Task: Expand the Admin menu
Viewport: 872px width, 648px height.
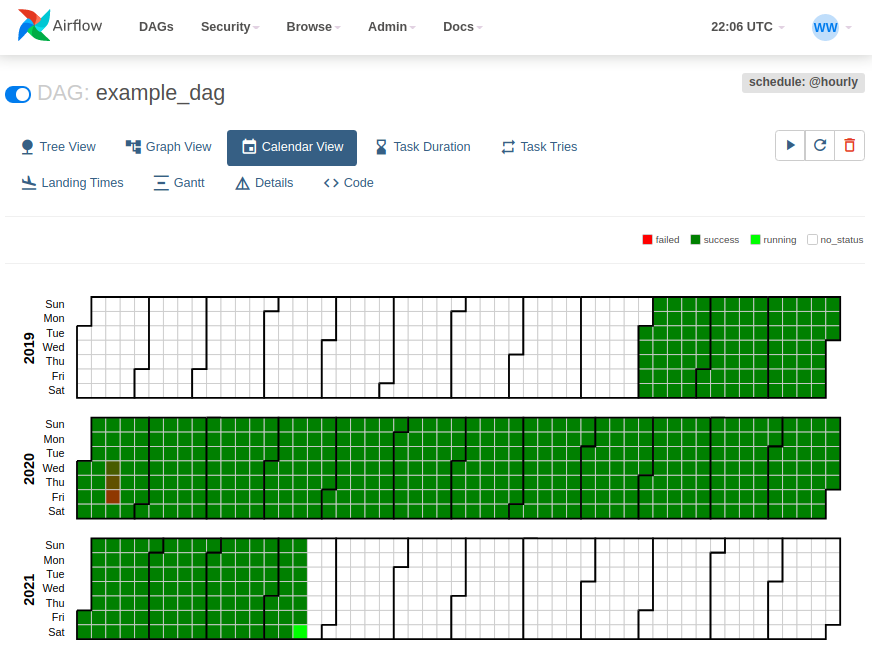Action: pos(392,27)
